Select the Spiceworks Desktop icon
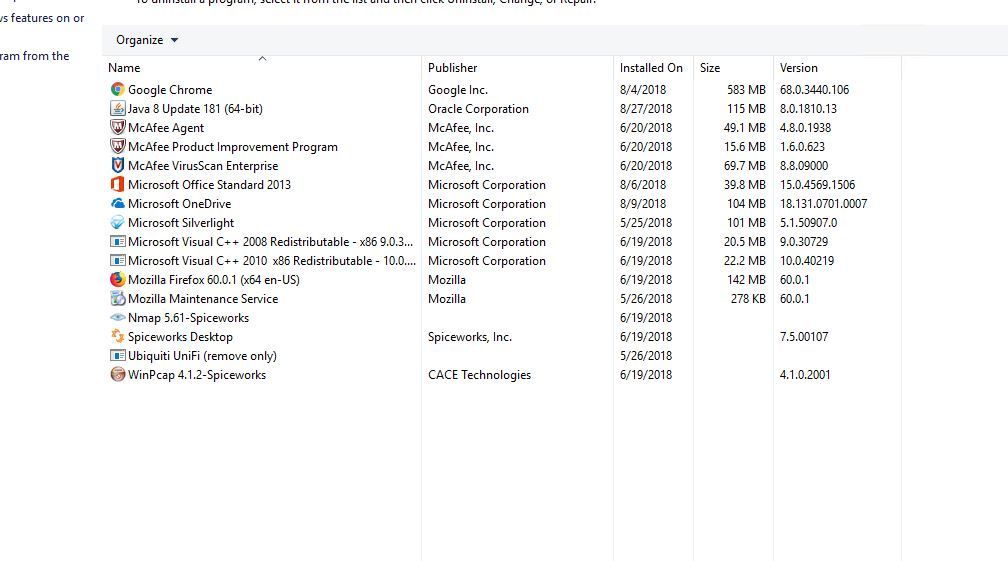Viewport: 1008px width, 561px height. [118, 337]
